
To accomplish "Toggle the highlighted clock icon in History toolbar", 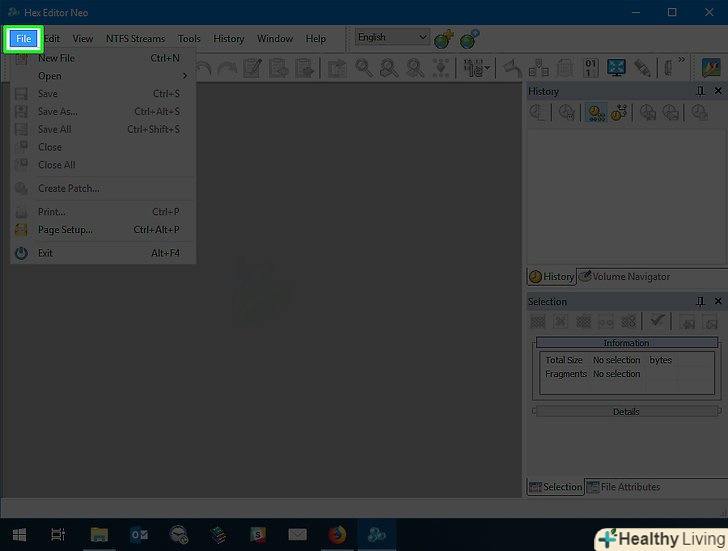I will point(596,112).
